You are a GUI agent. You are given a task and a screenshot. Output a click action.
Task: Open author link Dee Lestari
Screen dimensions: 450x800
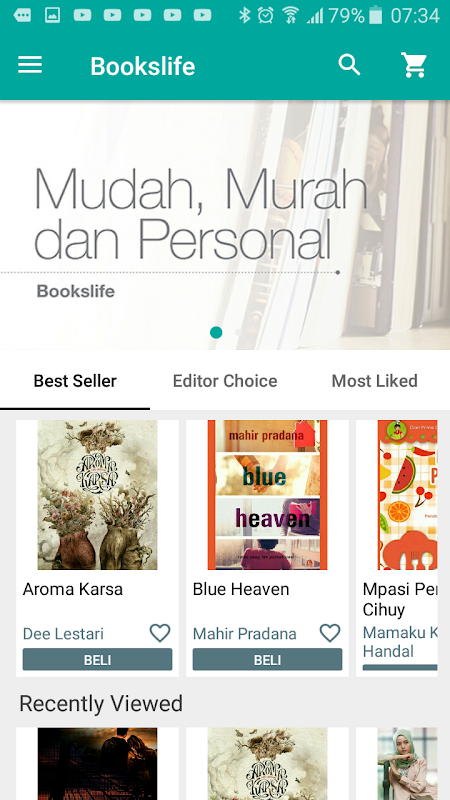[63, 634]
